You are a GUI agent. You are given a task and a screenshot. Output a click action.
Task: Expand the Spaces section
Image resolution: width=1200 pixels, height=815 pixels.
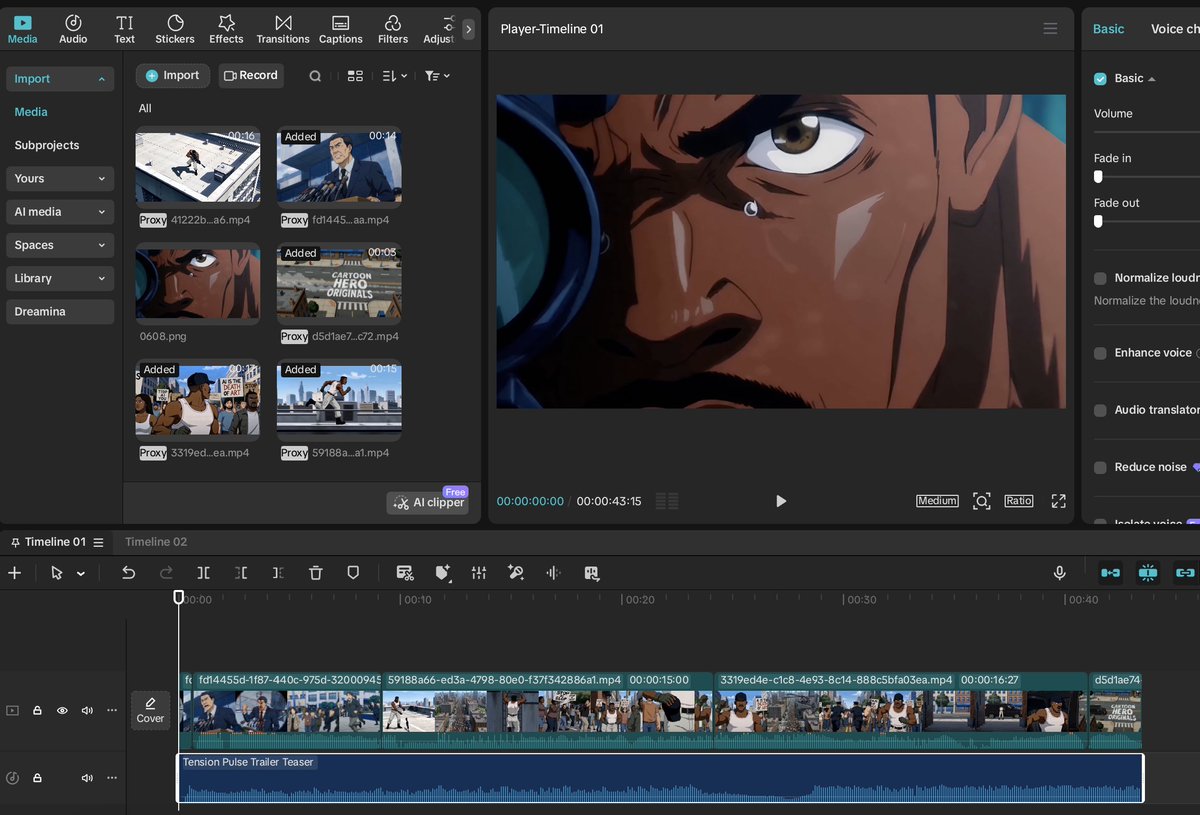(60, 245)
